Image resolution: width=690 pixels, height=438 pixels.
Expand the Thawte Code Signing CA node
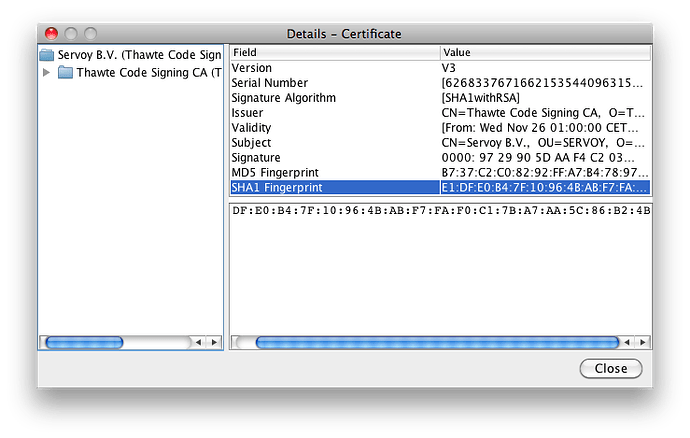pyautogui.click(x=46, y=72)
